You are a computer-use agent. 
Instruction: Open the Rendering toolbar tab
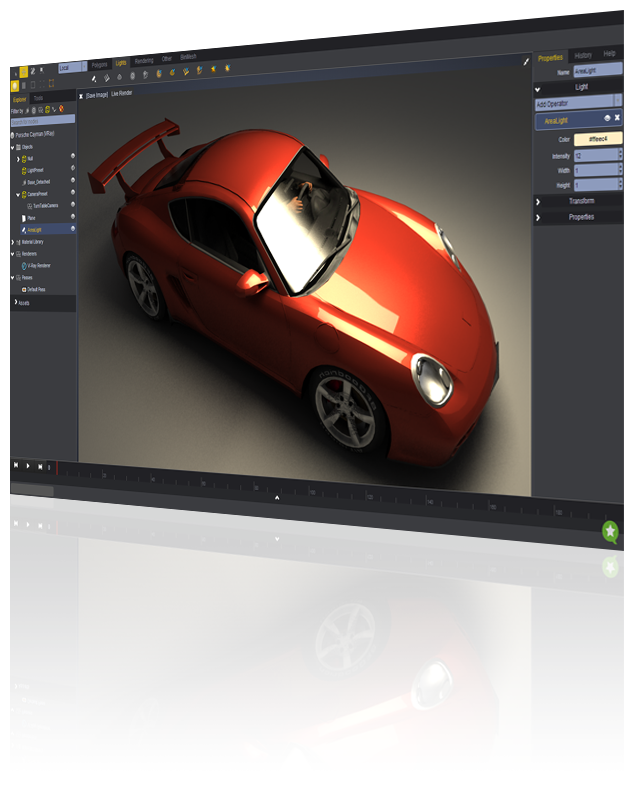point(144,61)
